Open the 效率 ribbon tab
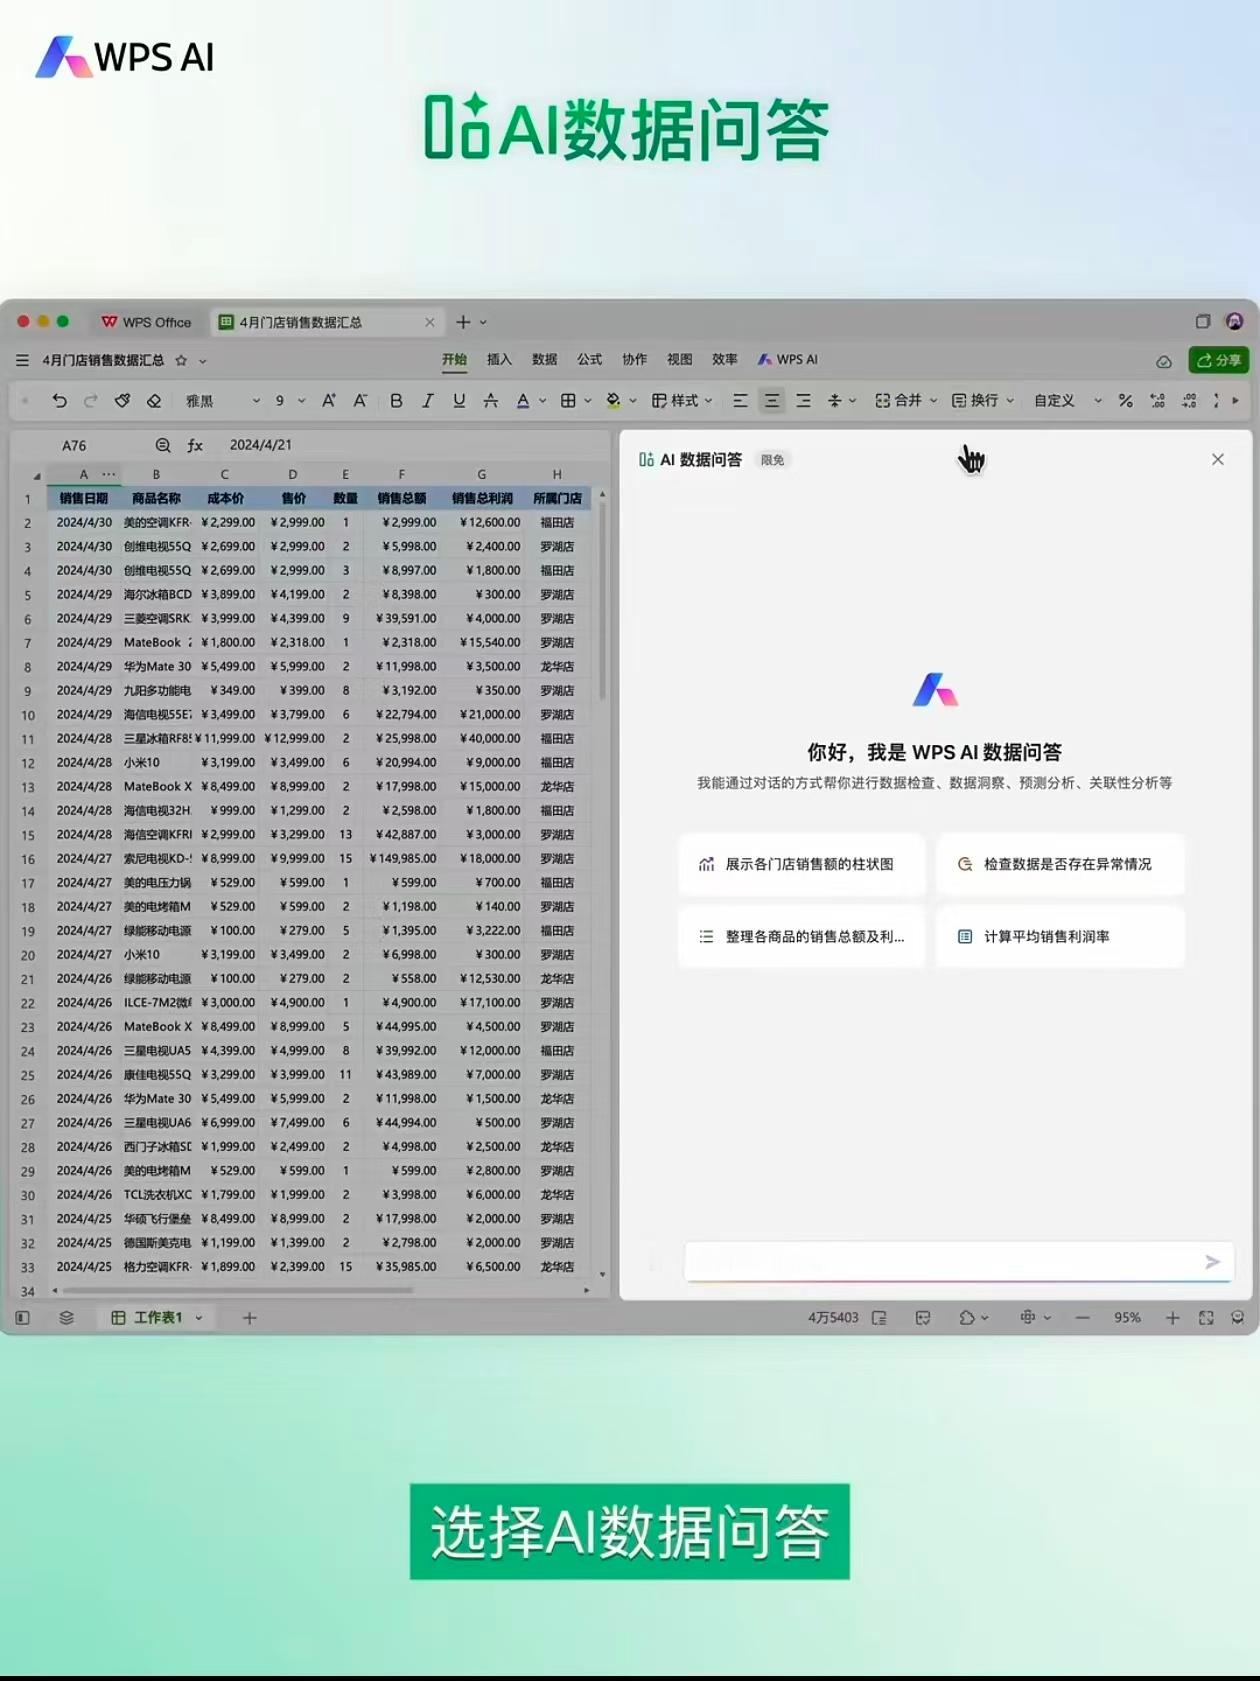 725,360
